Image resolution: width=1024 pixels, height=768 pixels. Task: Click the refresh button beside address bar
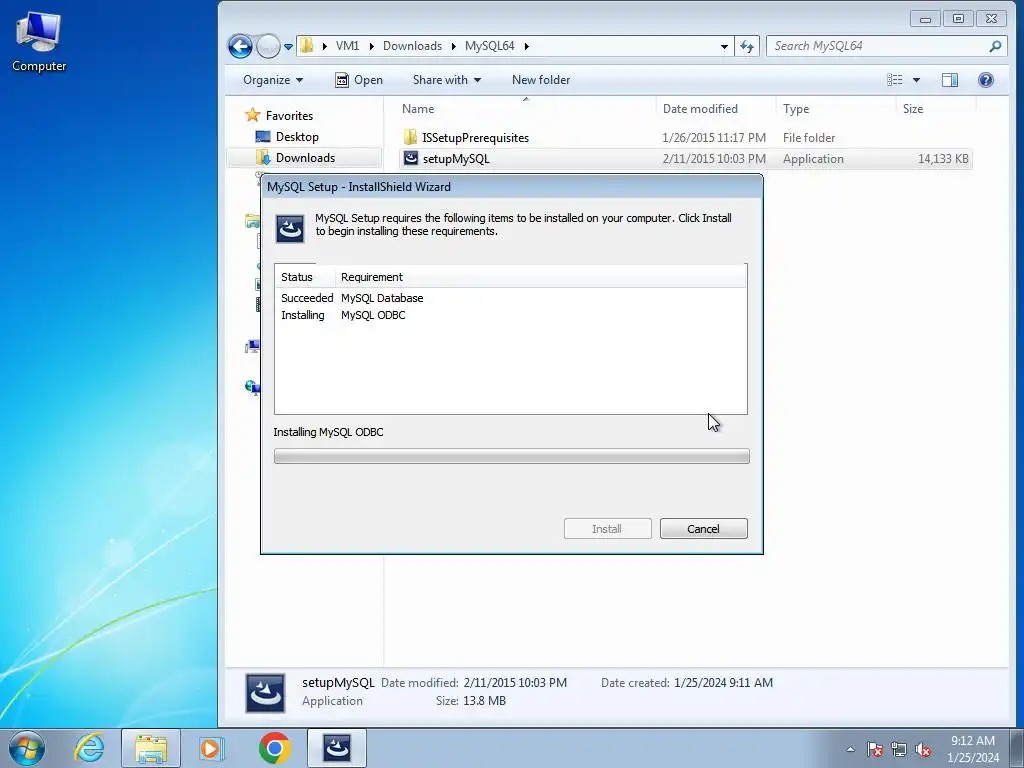coord(746,46)
